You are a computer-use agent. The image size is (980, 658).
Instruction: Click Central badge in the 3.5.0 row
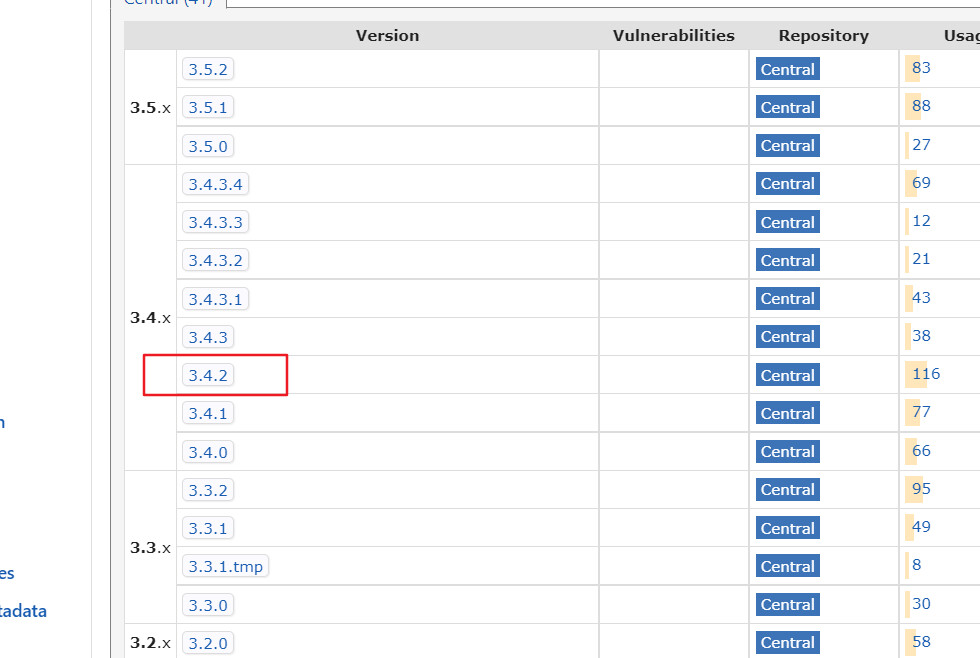coord(788,146)
